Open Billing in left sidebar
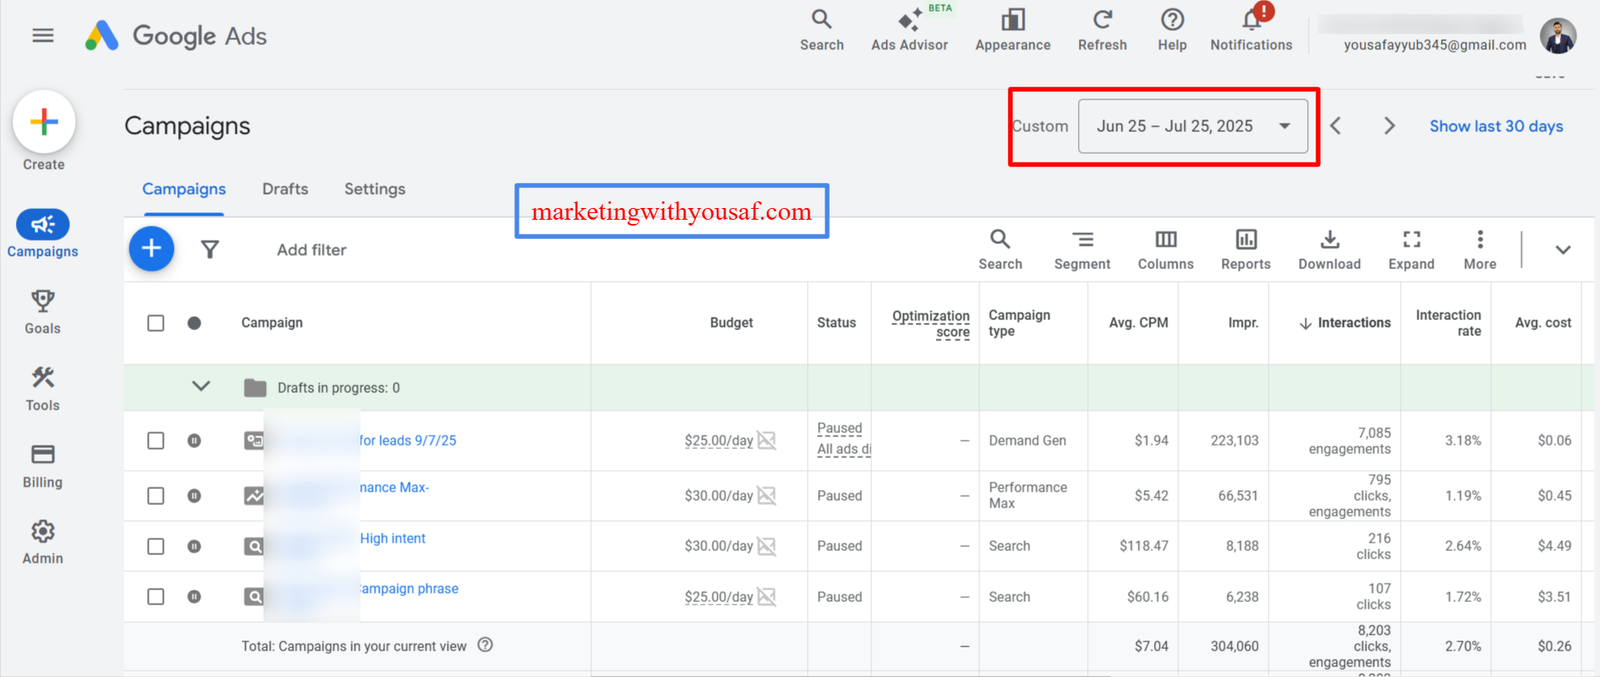Viewport: 1600px width, 677px height. click(43, 466)
